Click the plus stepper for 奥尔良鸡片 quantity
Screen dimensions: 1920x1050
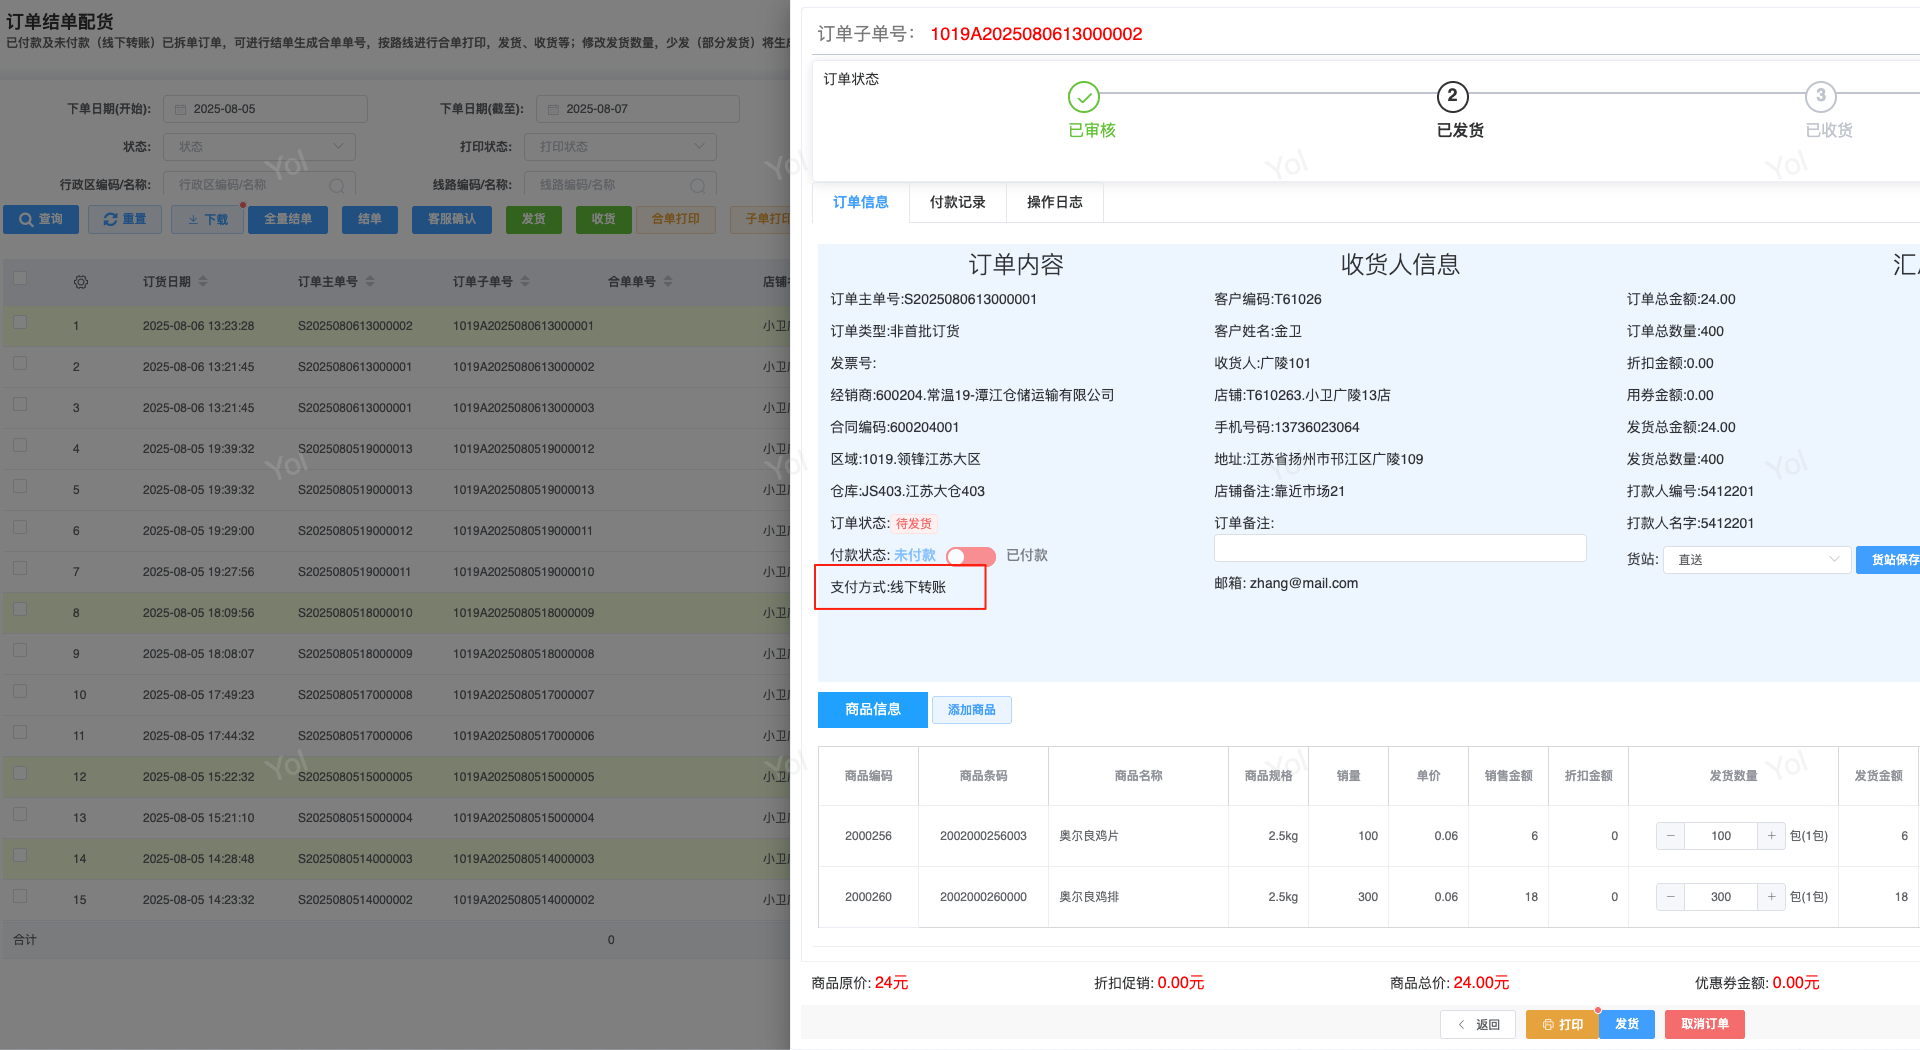click(x=1771, y=836)
